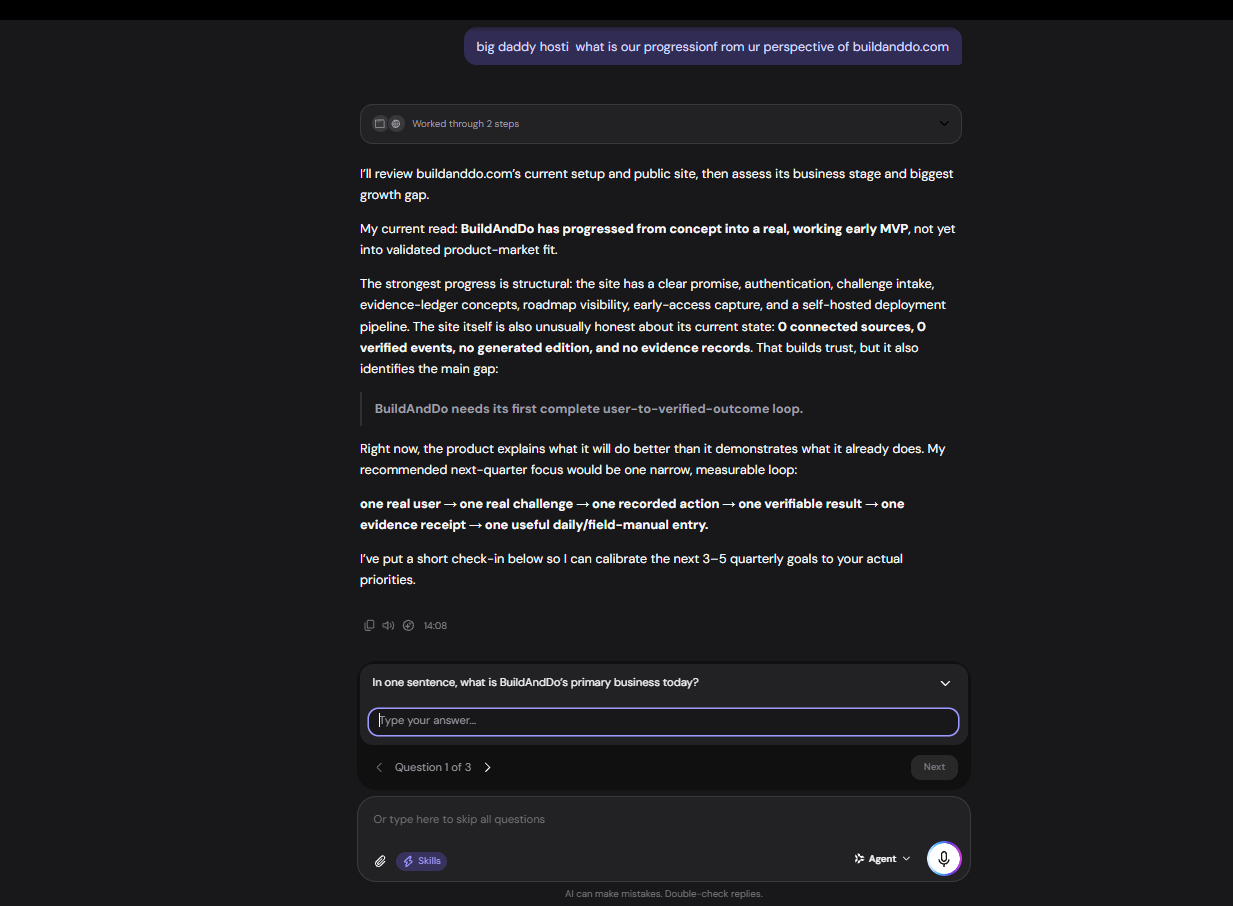Expand the 'Worked through 2 steps' section

tap(661, 124)
